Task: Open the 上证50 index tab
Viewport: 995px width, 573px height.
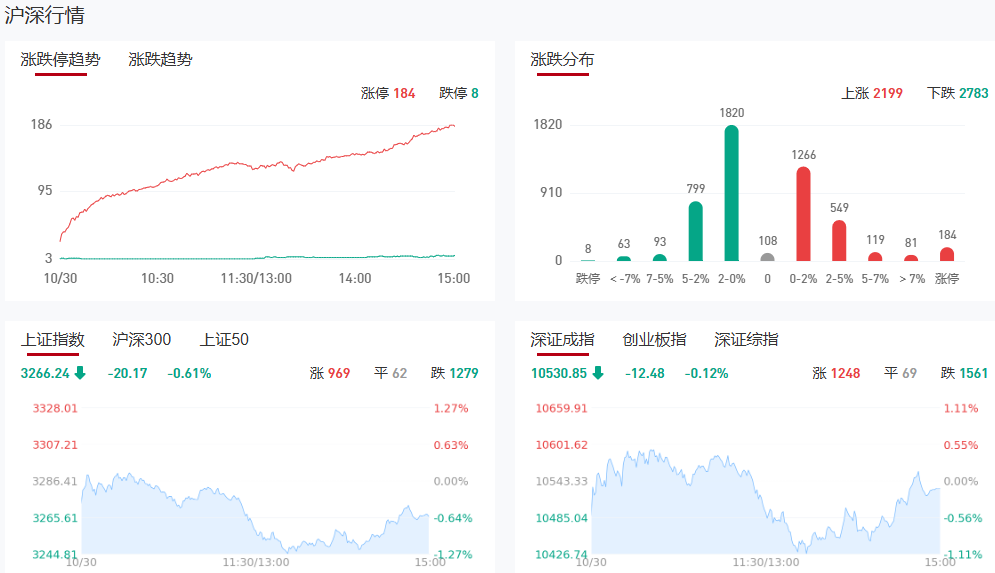Action: pyautogui.click(x=224, y=340)
